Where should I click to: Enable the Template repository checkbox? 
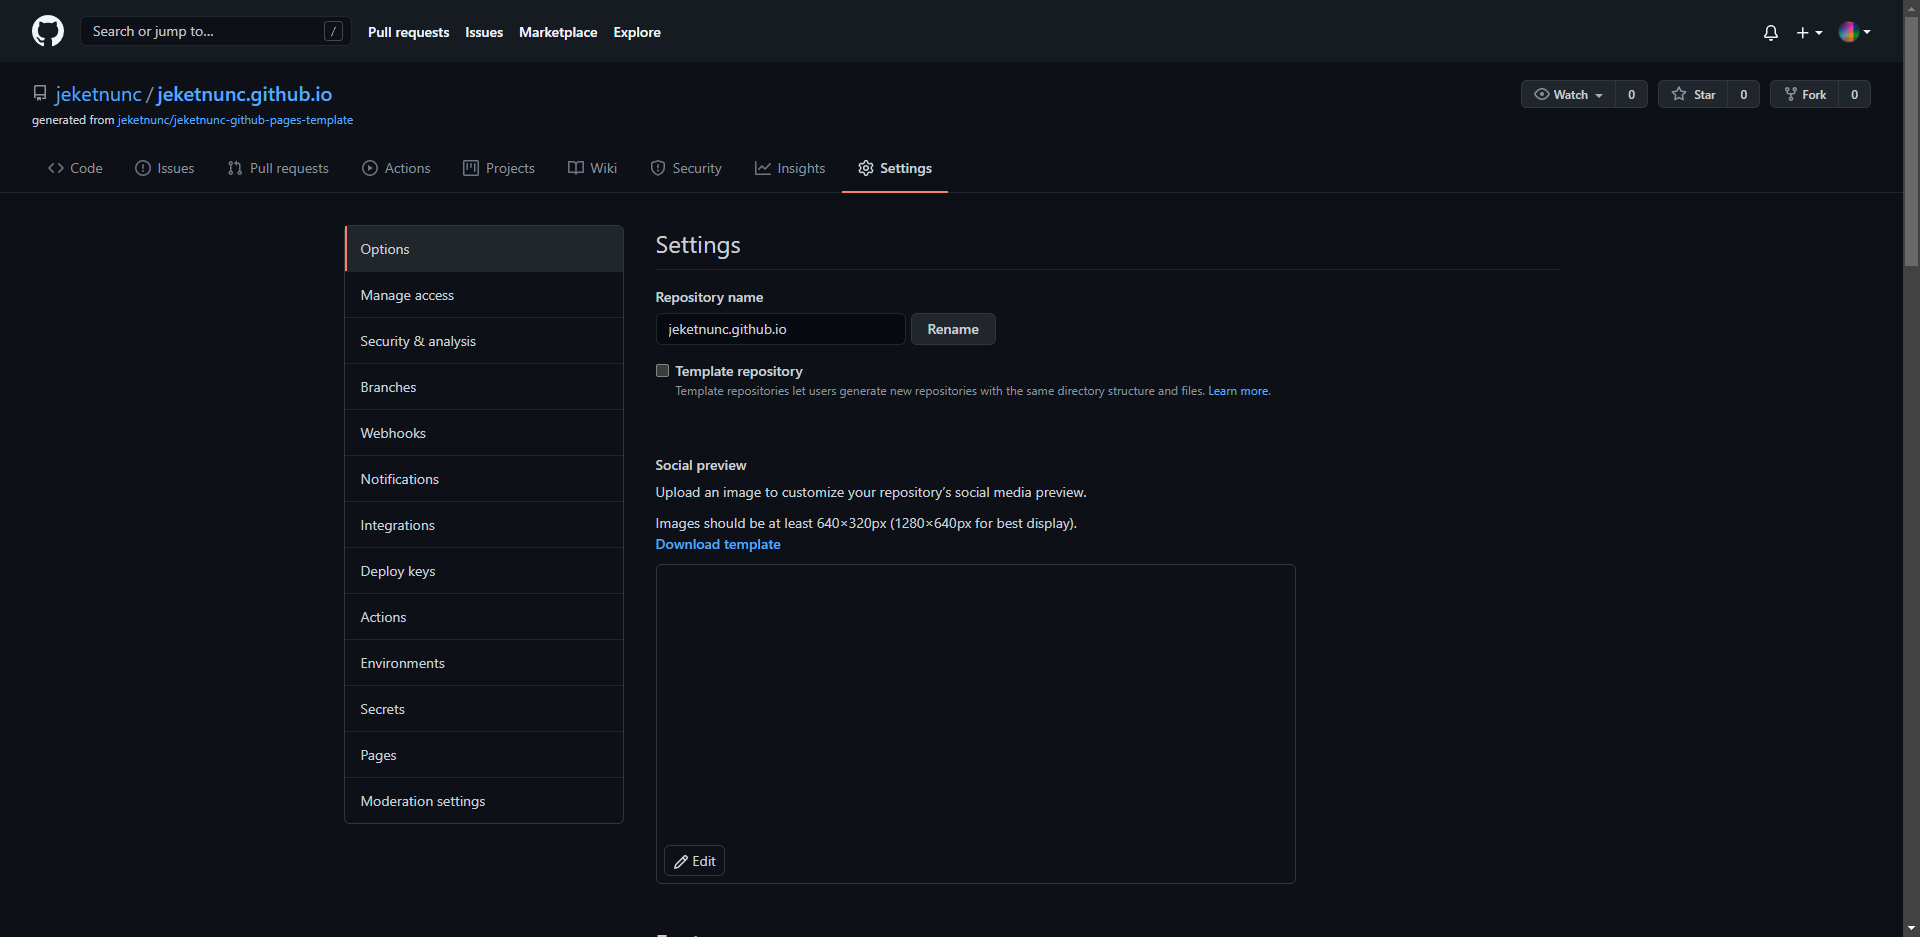pyautogui.click(x=662, y=370)
